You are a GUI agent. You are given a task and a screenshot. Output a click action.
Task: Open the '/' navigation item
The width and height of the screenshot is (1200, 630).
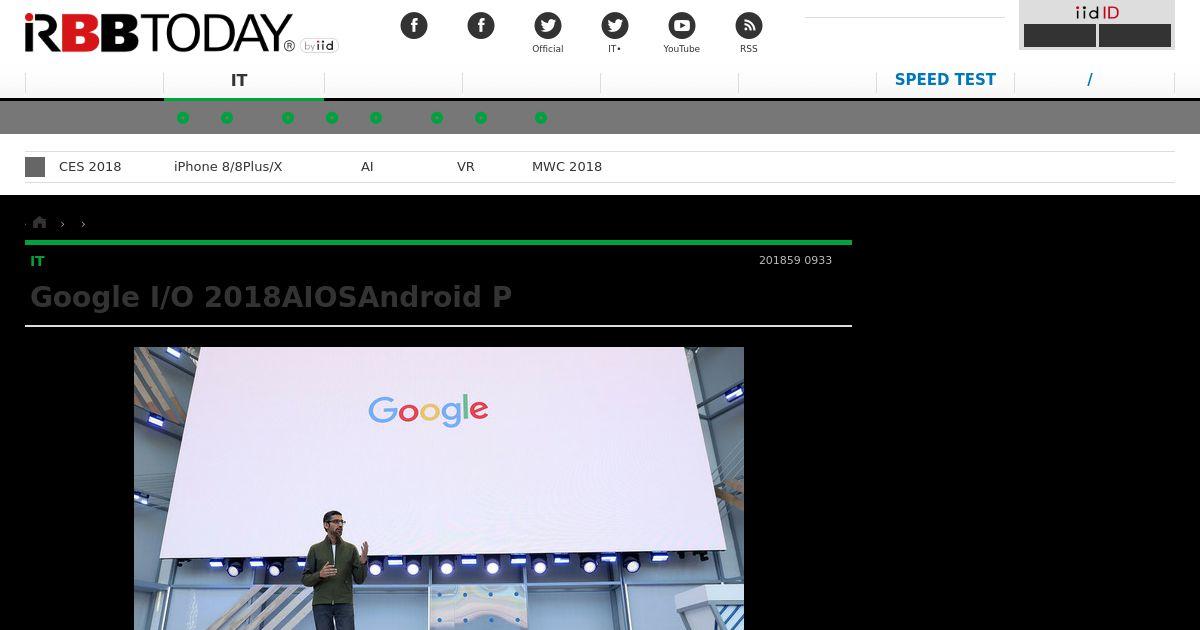(x=1090, y=80)
